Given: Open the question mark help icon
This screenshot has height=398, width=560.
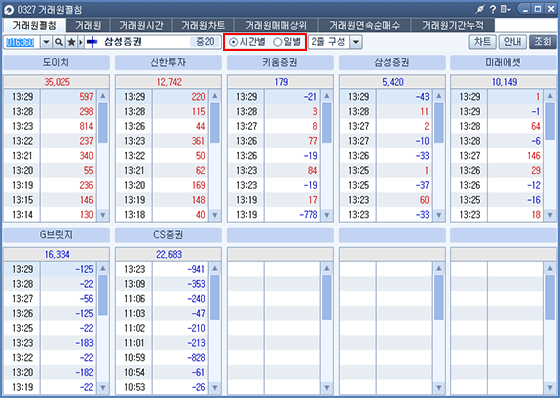Looking at the screenshot, I should point(493,9).
